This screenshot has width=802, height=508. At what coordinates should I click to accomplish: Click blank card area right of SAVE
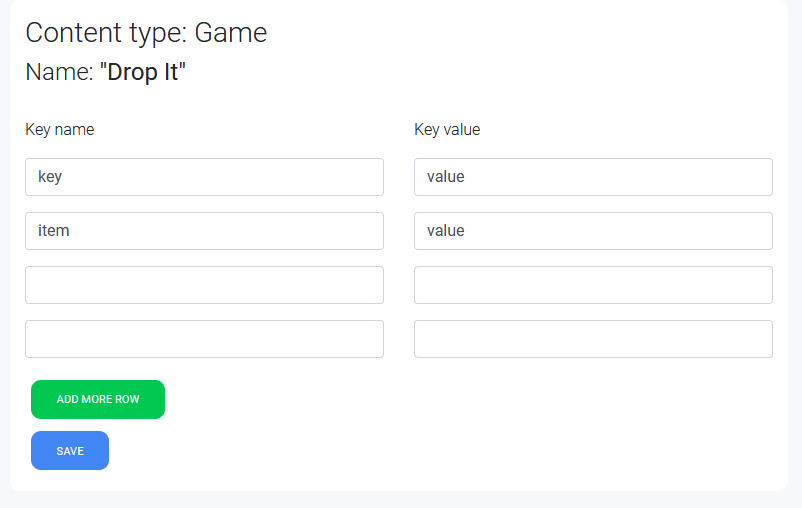click(409, 450)
